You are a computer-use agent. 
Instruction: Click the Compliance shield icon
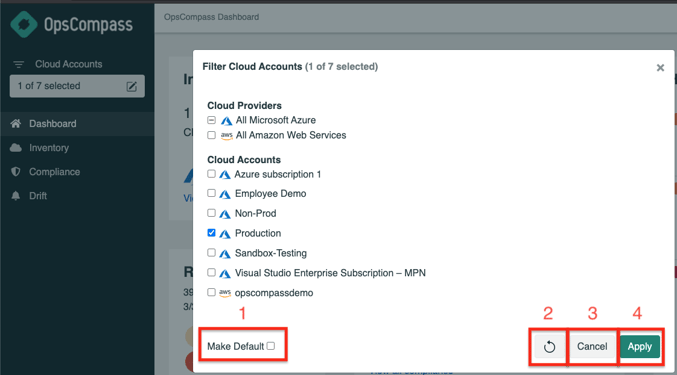[16, 172]
